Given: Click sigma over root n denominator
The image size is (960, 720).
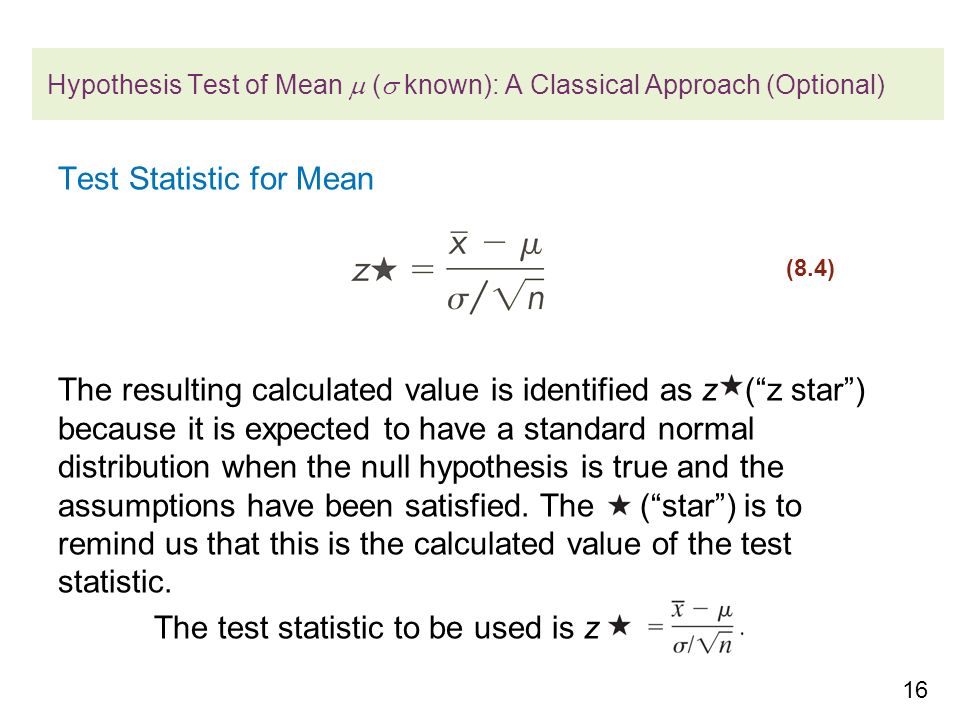Looking at the screenshot, I should [495, 298].
